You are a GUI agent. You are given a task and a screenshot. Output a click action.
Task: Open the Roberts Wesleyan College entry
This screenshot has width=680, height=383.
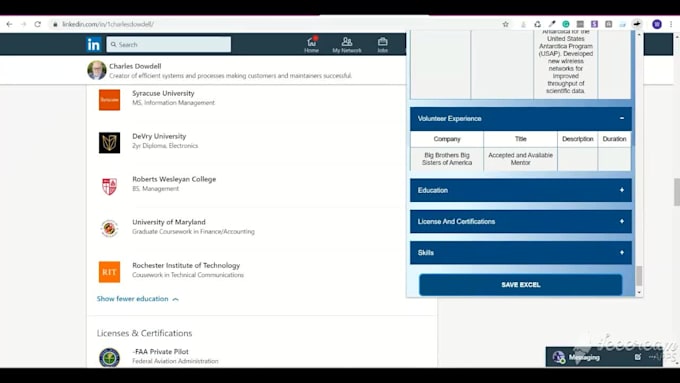(x=174, y=179)
